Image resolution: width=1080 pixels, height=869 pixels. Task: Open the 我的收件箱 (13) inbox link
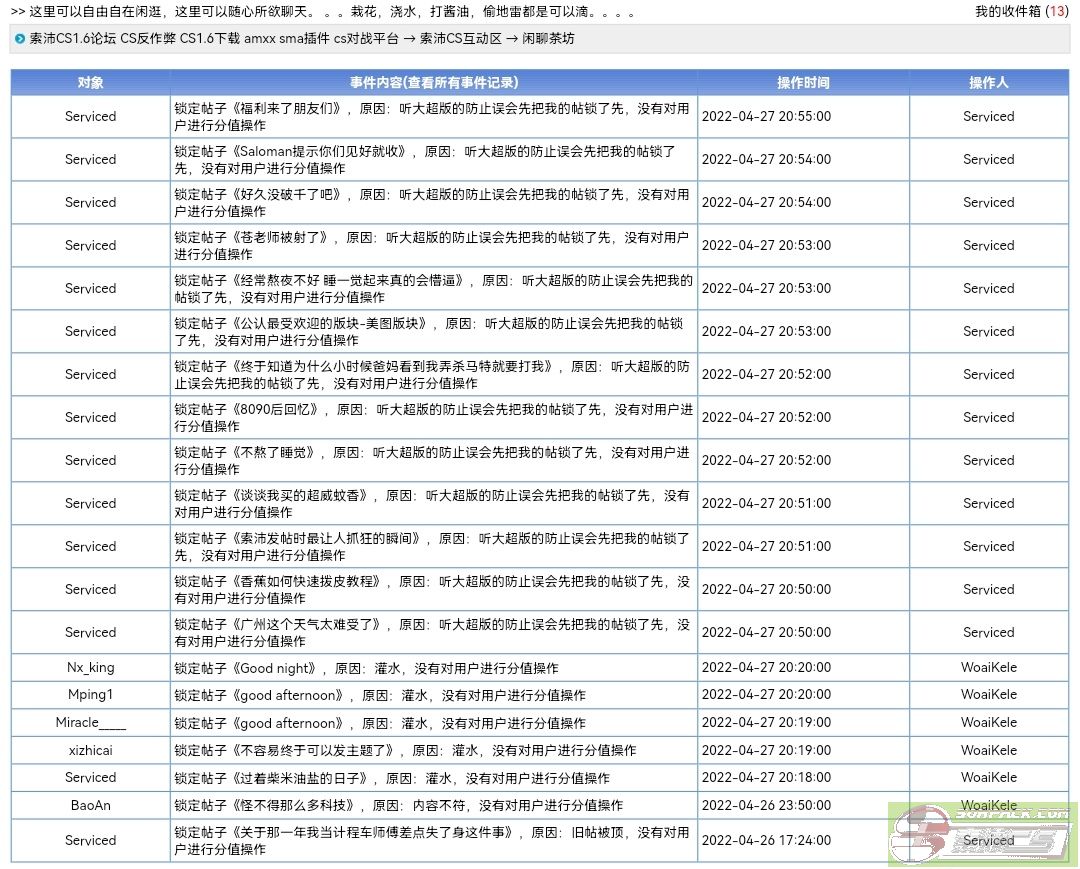click(1021, 12)
